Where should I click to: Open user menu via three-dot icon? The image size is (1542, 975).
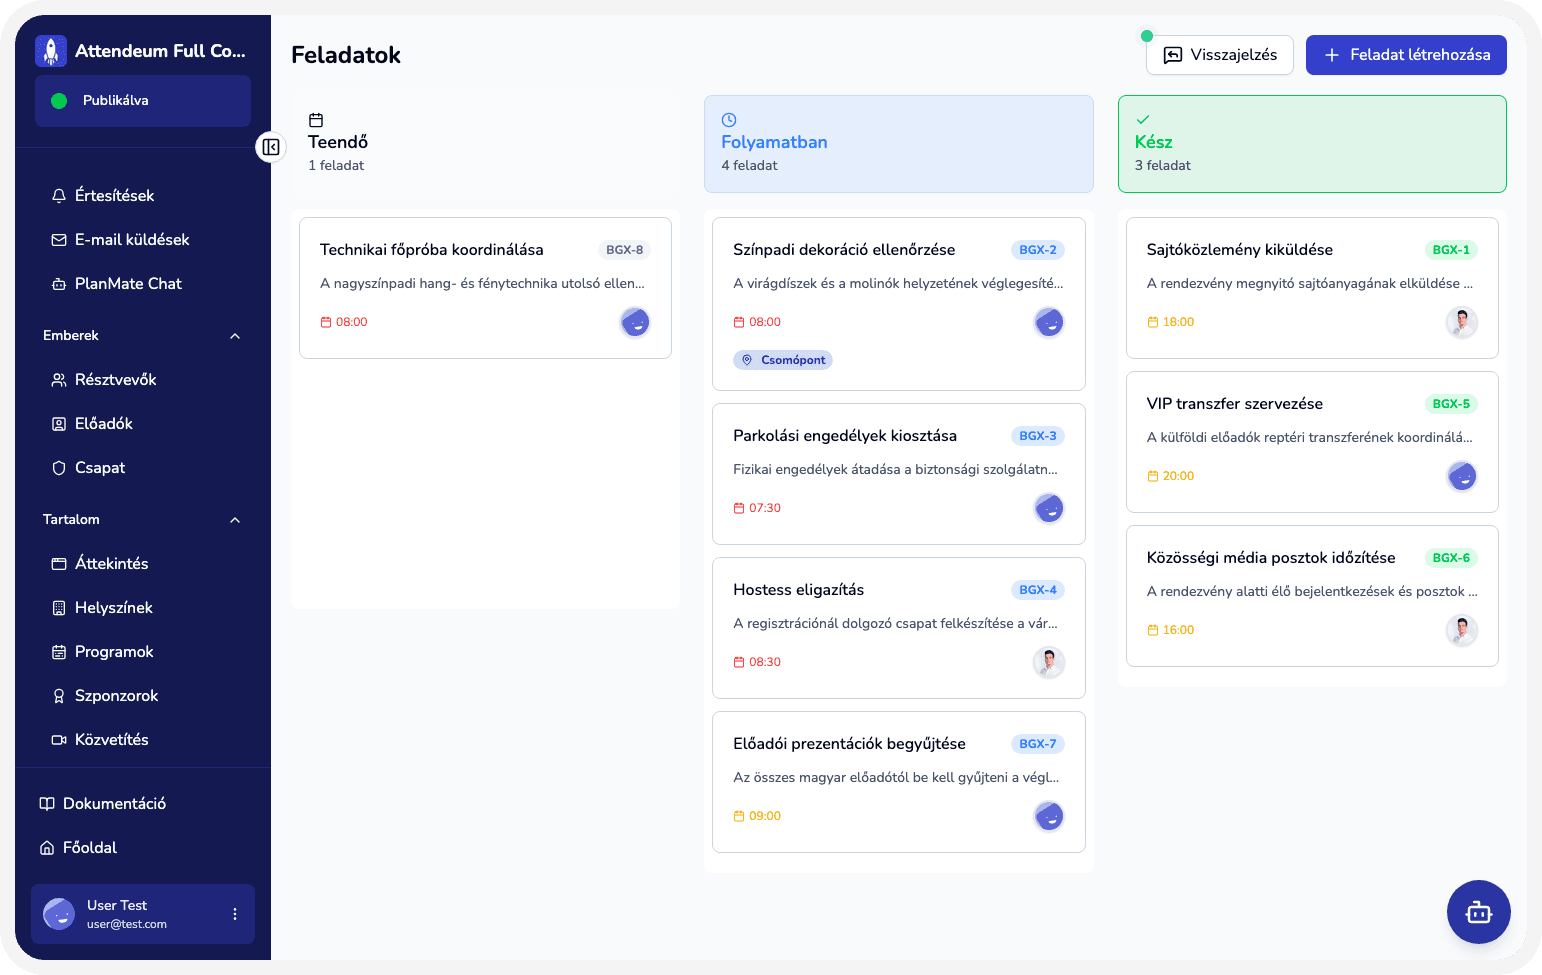pyautogui.click(x=235, y=914)
